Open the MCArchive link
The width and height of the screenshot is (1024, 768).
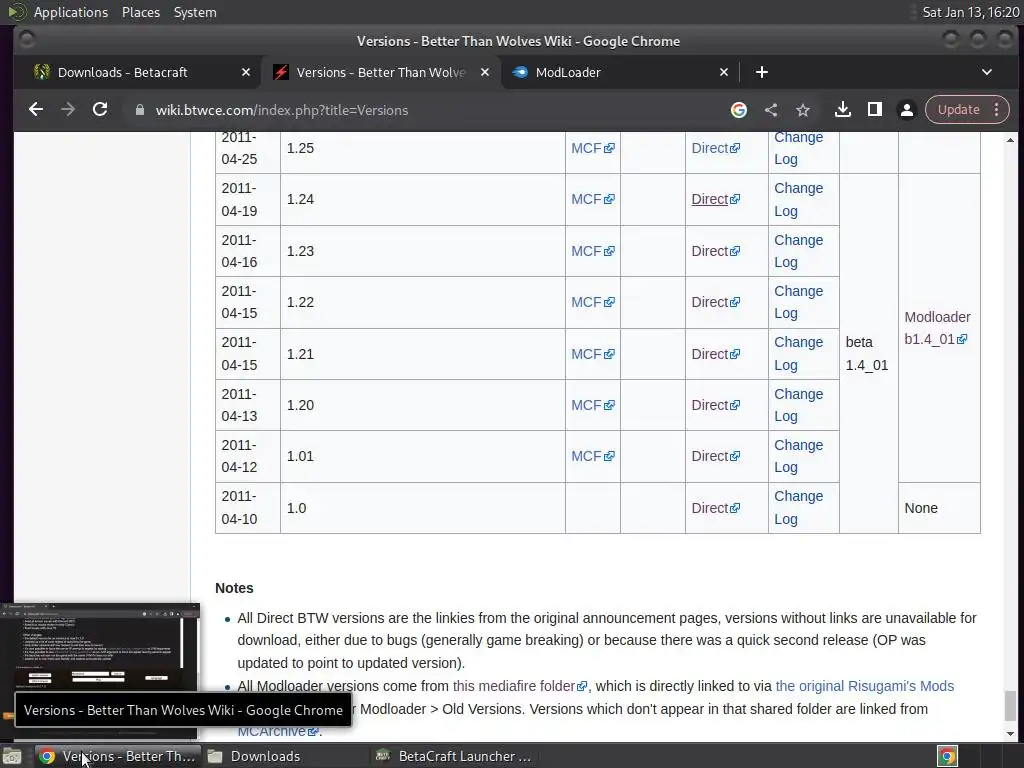pyautogui.click(x=278, y=731)
